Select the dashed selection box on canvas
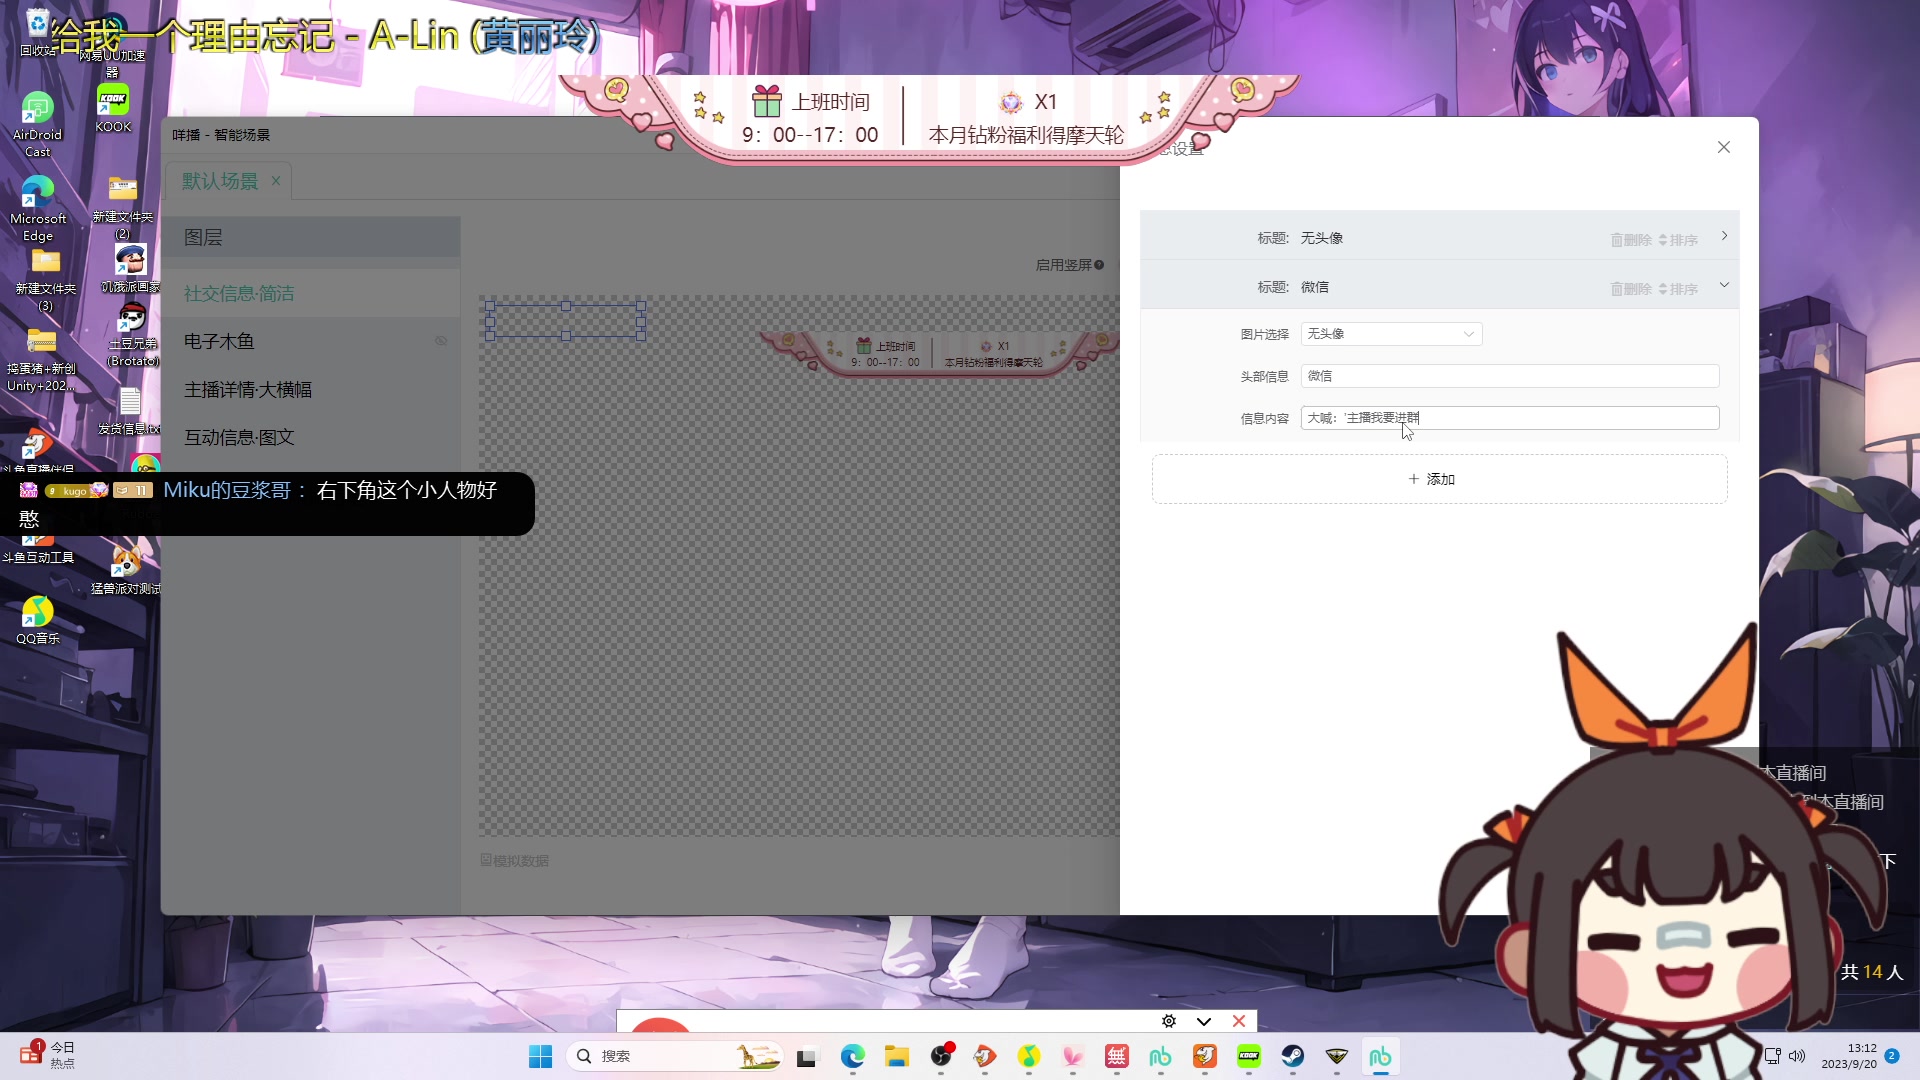Screen dimensions: 1920x1080 coord(566,321)
